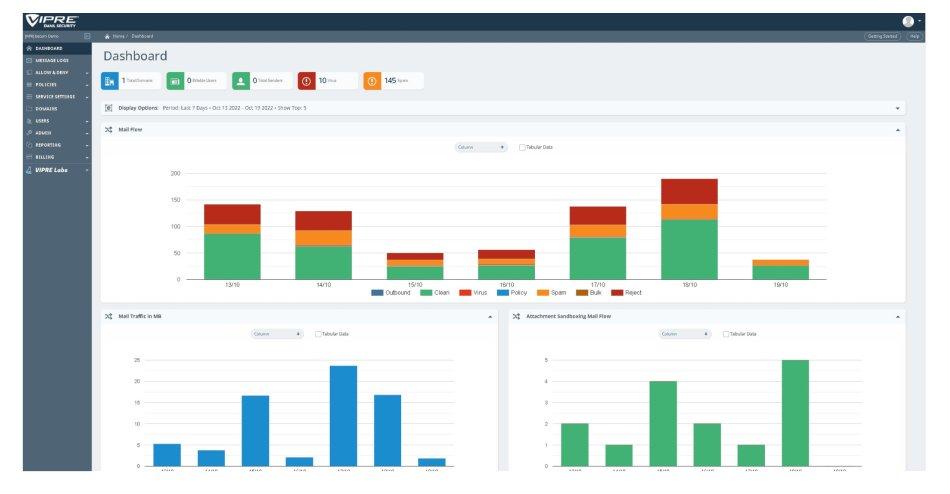The height and width of the screenshot is (494, 950).
Task: Click the VIPRE Labs flask icon
Action: coord(28,170)
